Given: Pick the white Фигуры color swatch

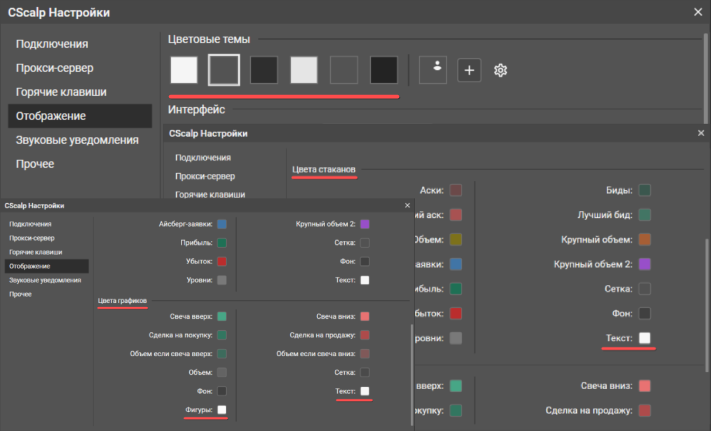Looking at the screenshot, I should (x=222, y=410).
